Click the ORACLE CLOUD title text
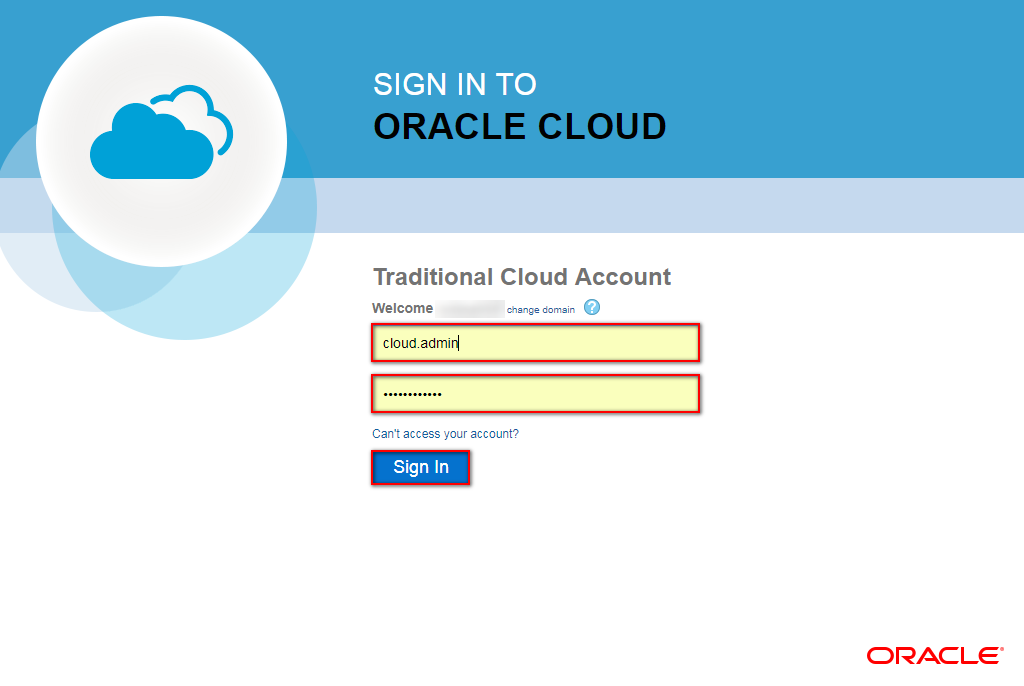The image size is (1024, 686). 520,127
